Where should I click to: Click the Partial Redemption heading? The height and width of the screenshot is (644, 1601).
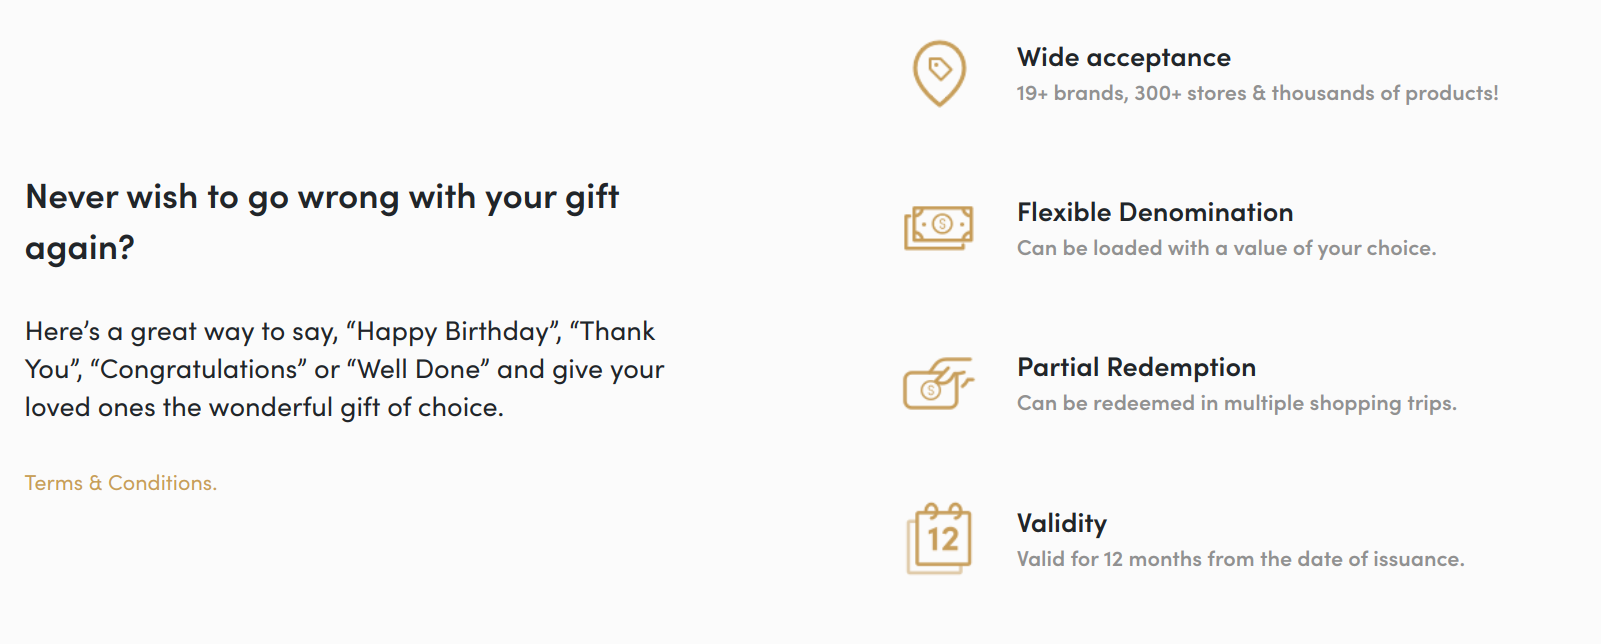1136,368
